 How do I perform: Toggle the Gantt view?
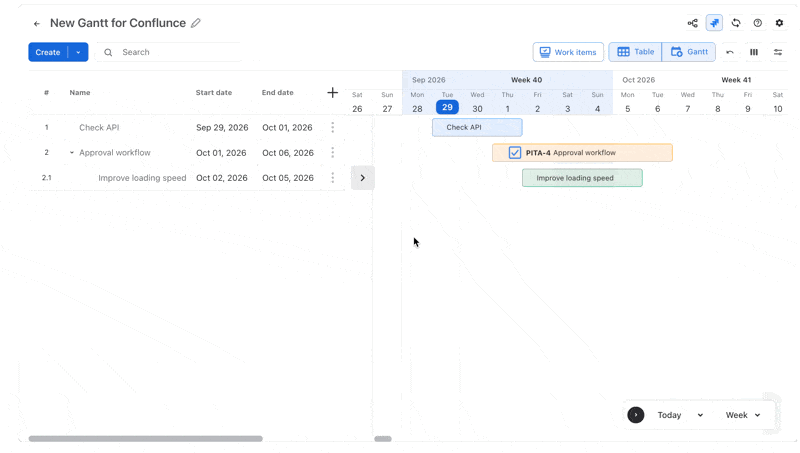pyautogui.click(x=689, y=52)
